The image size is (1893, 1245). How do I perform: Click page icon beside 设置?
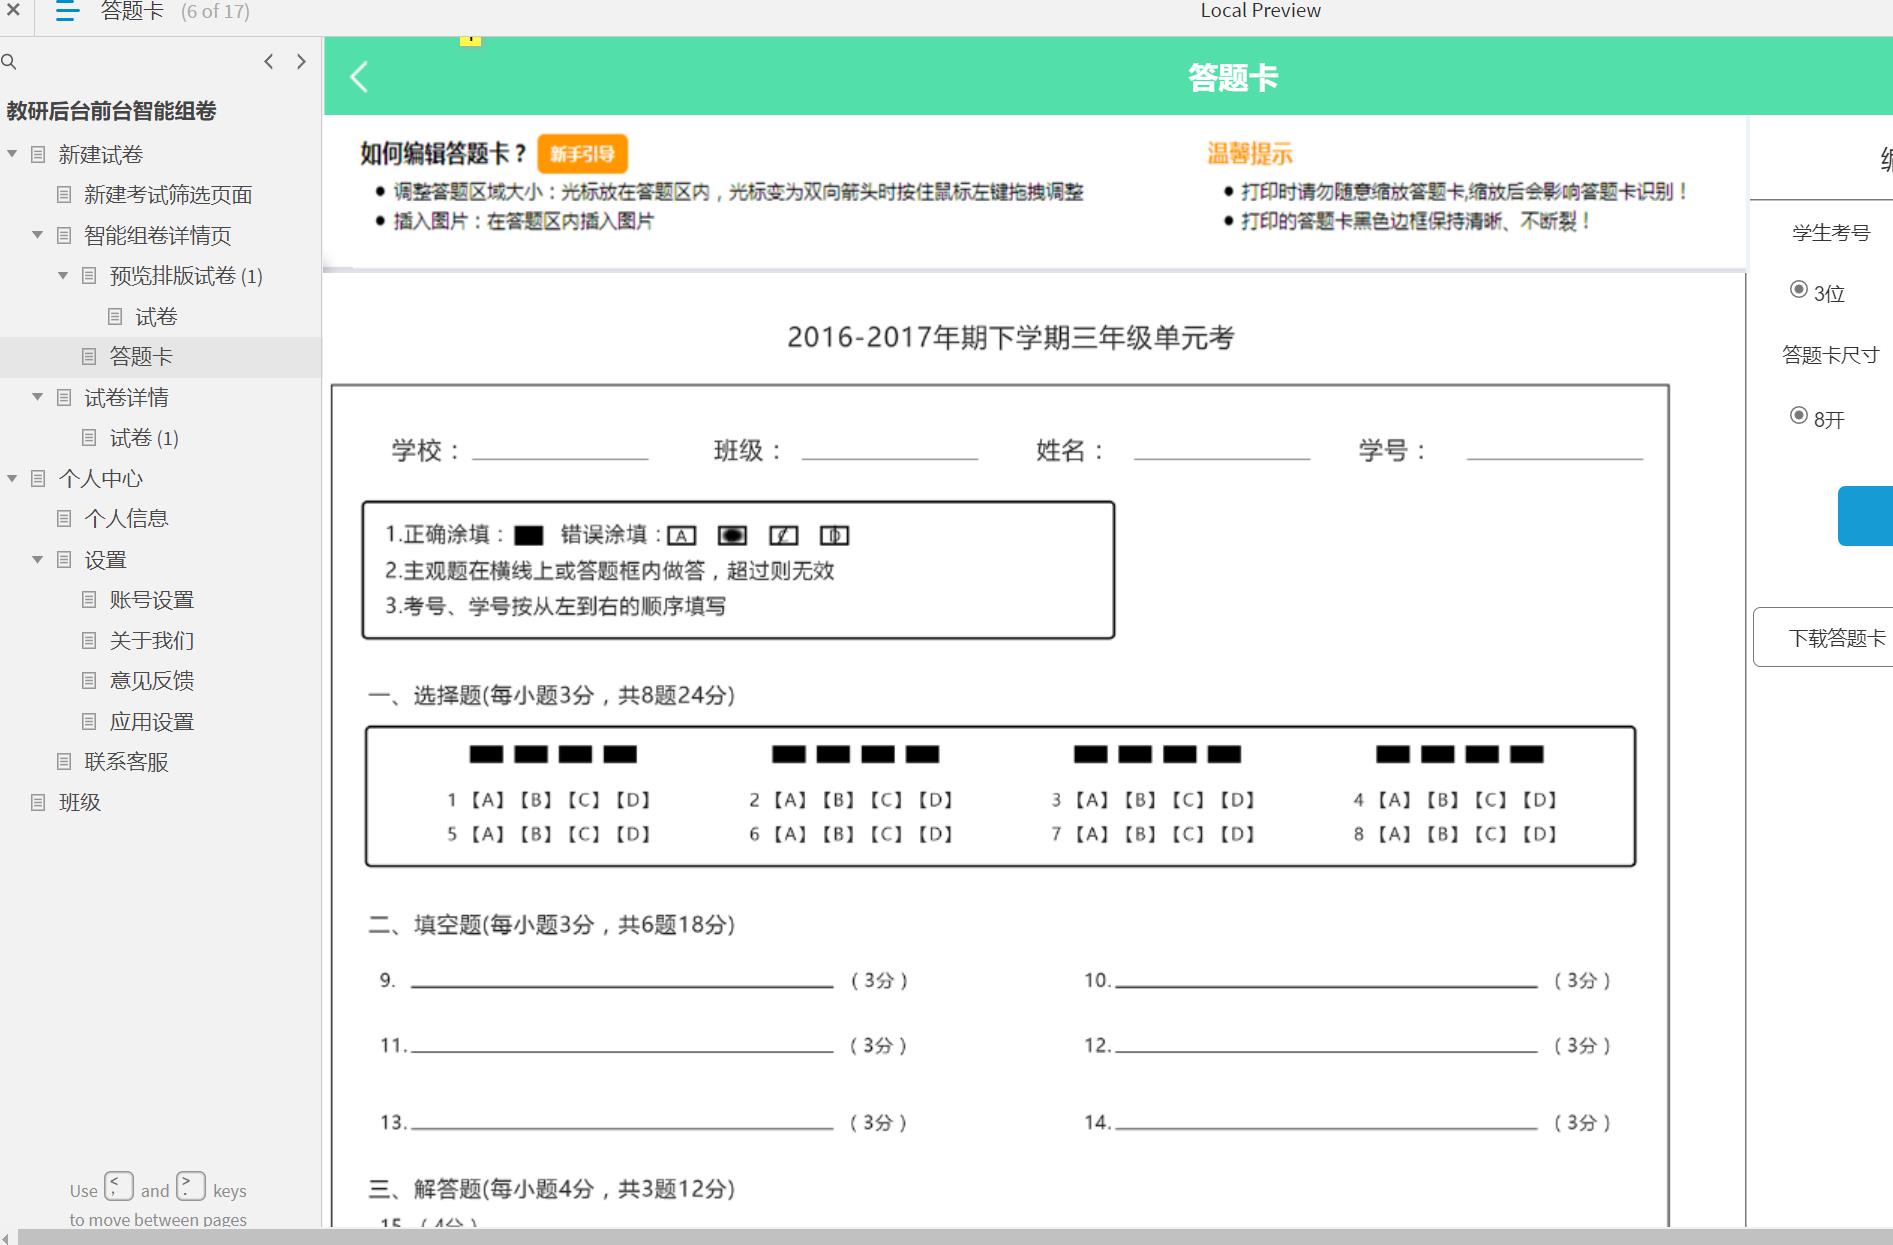[64, 559]
